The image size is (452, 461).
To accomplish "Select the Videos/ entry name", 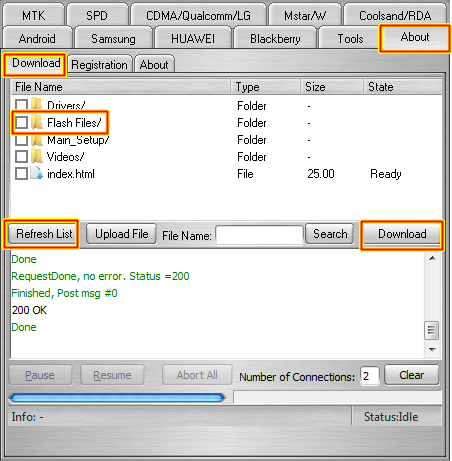I will point(65,157).
